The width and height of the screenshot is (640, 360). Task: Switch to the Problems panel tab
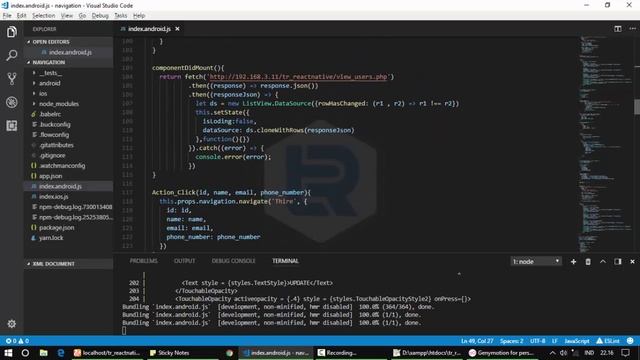click(143, 261)
